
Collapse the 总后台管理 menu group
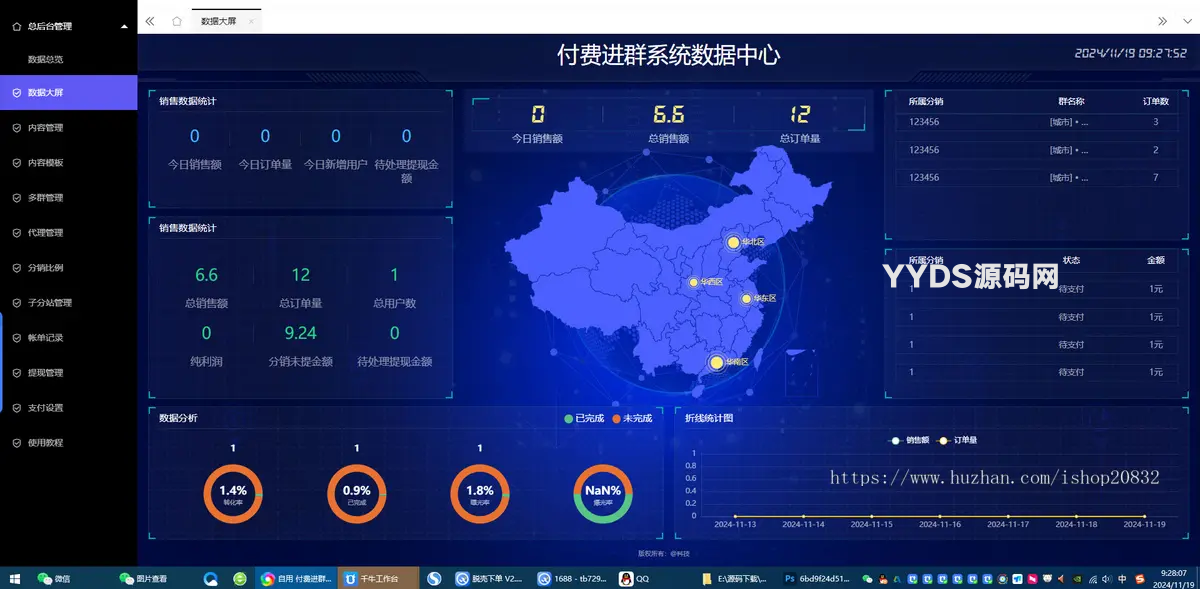124,27
